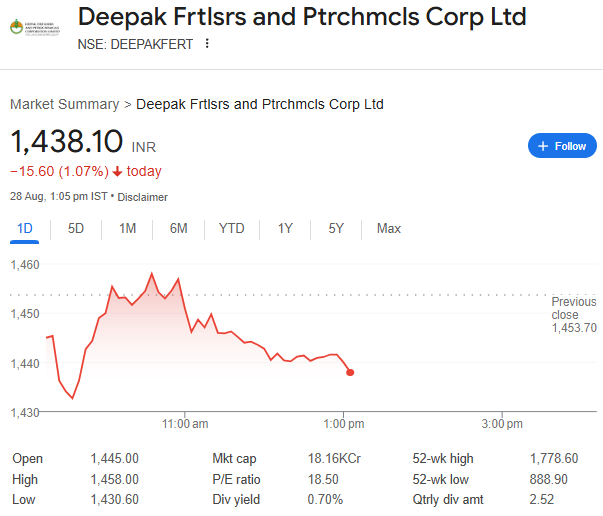The height and width of the screenshot is (516, 603).
Task: View the 1Y chart range
Action: (285, 228)
